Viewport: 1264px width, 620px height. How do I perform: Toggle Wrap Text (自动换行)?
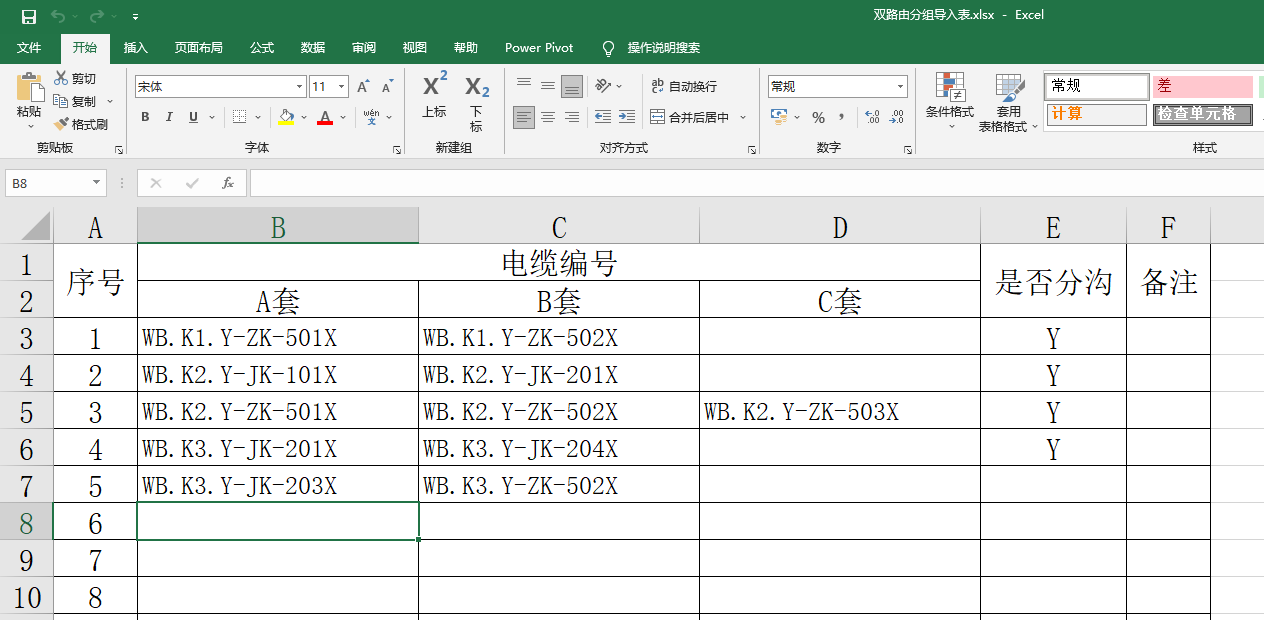point(684,87)
